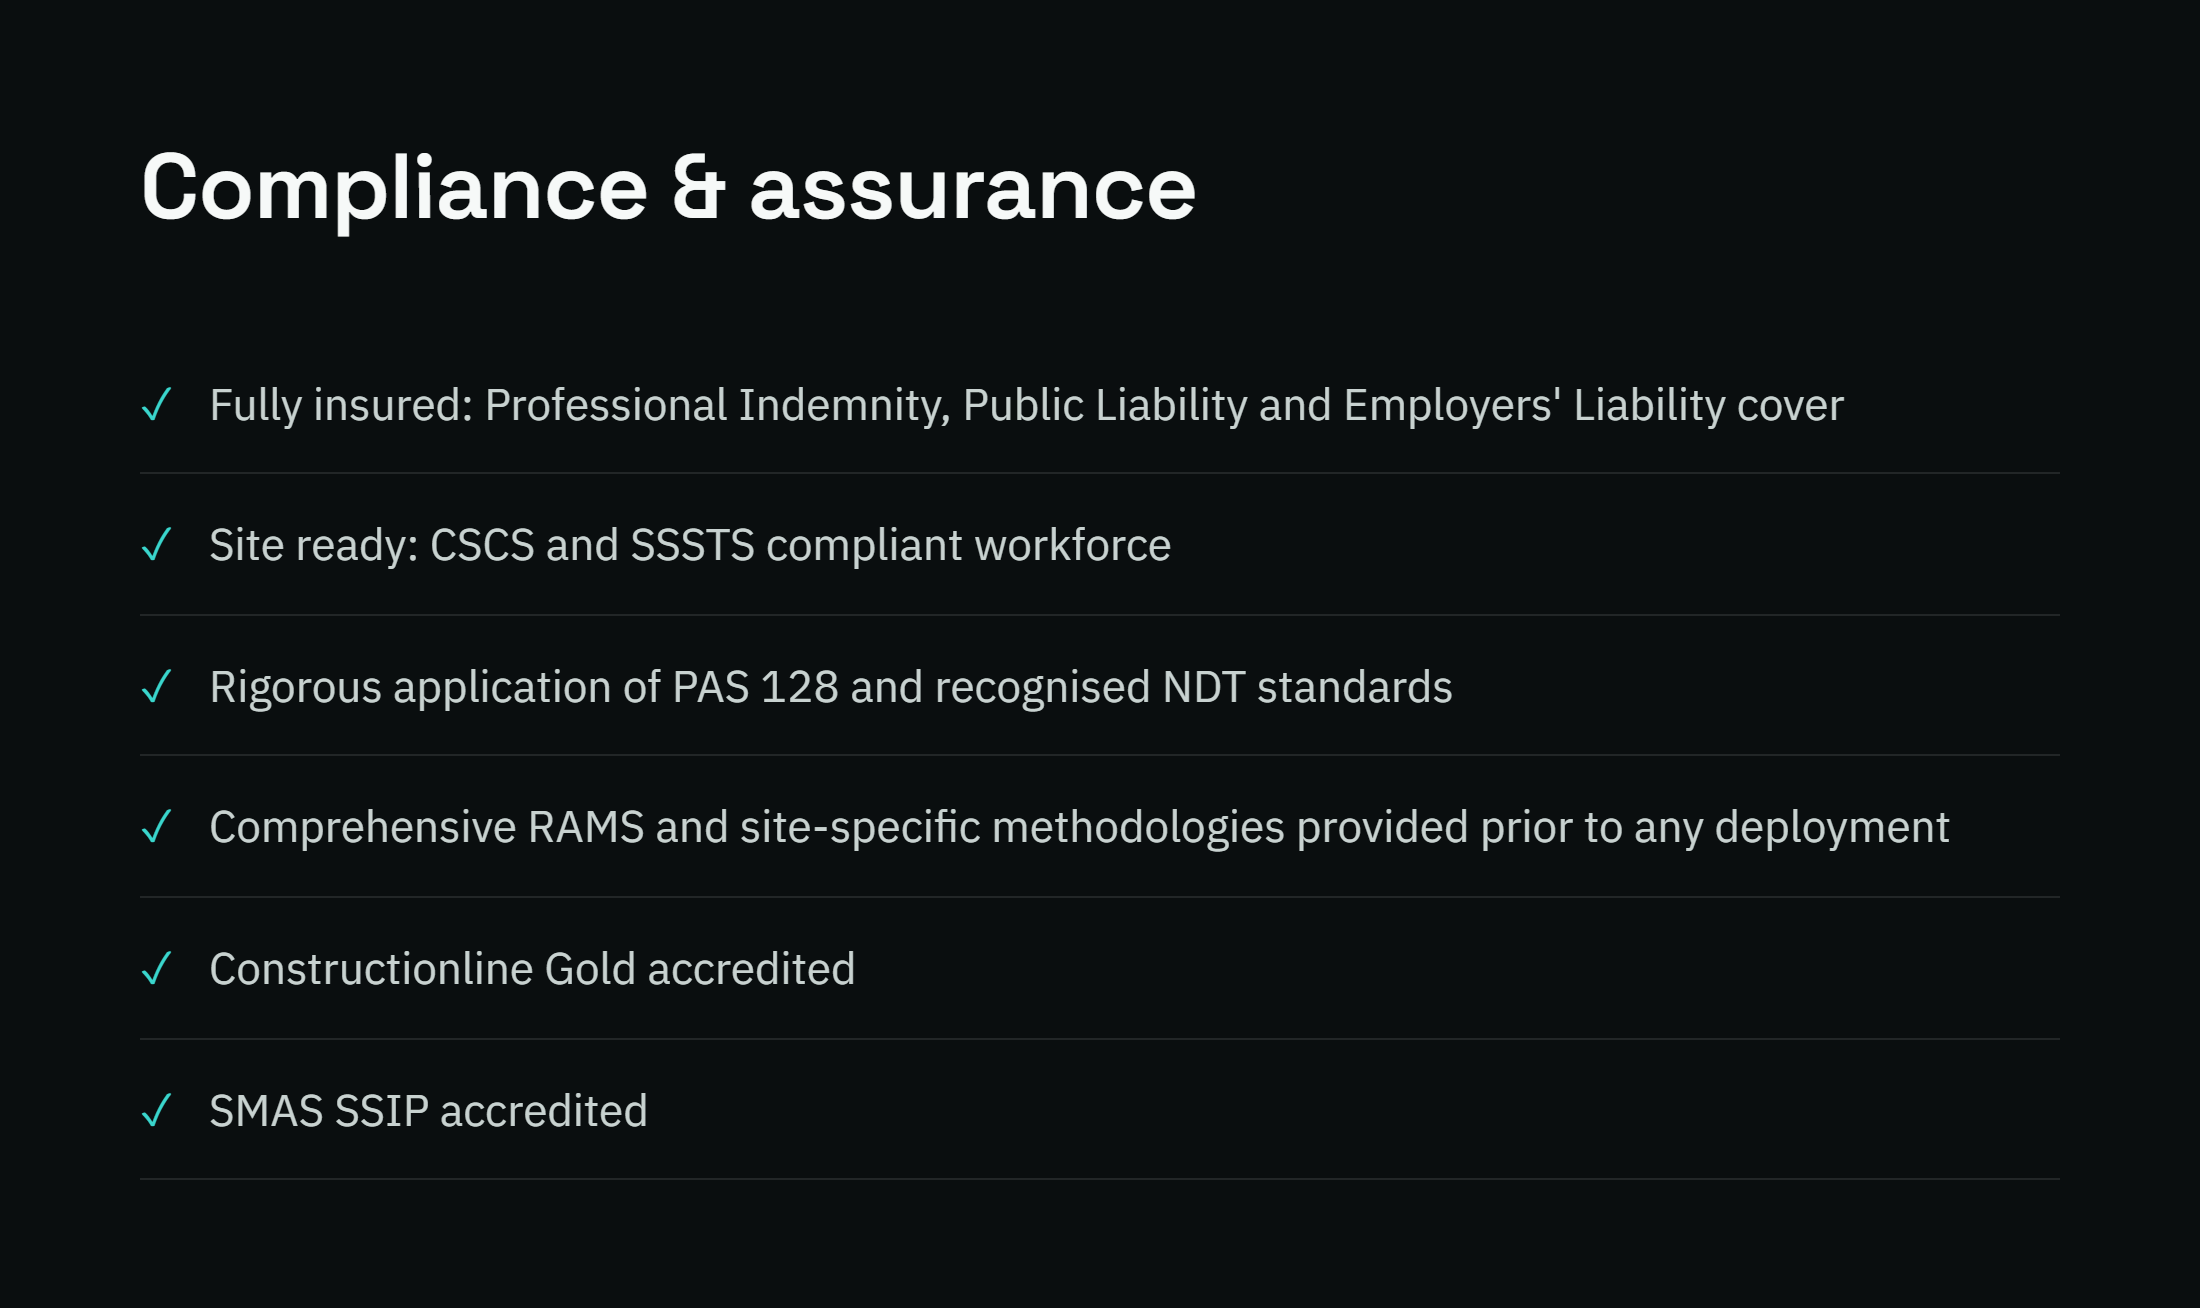Image resolution: width=2200 pixels, height=1308 pixels.
Task: Click the Constructionline Gold accredited text
Action: pos(532,970)
